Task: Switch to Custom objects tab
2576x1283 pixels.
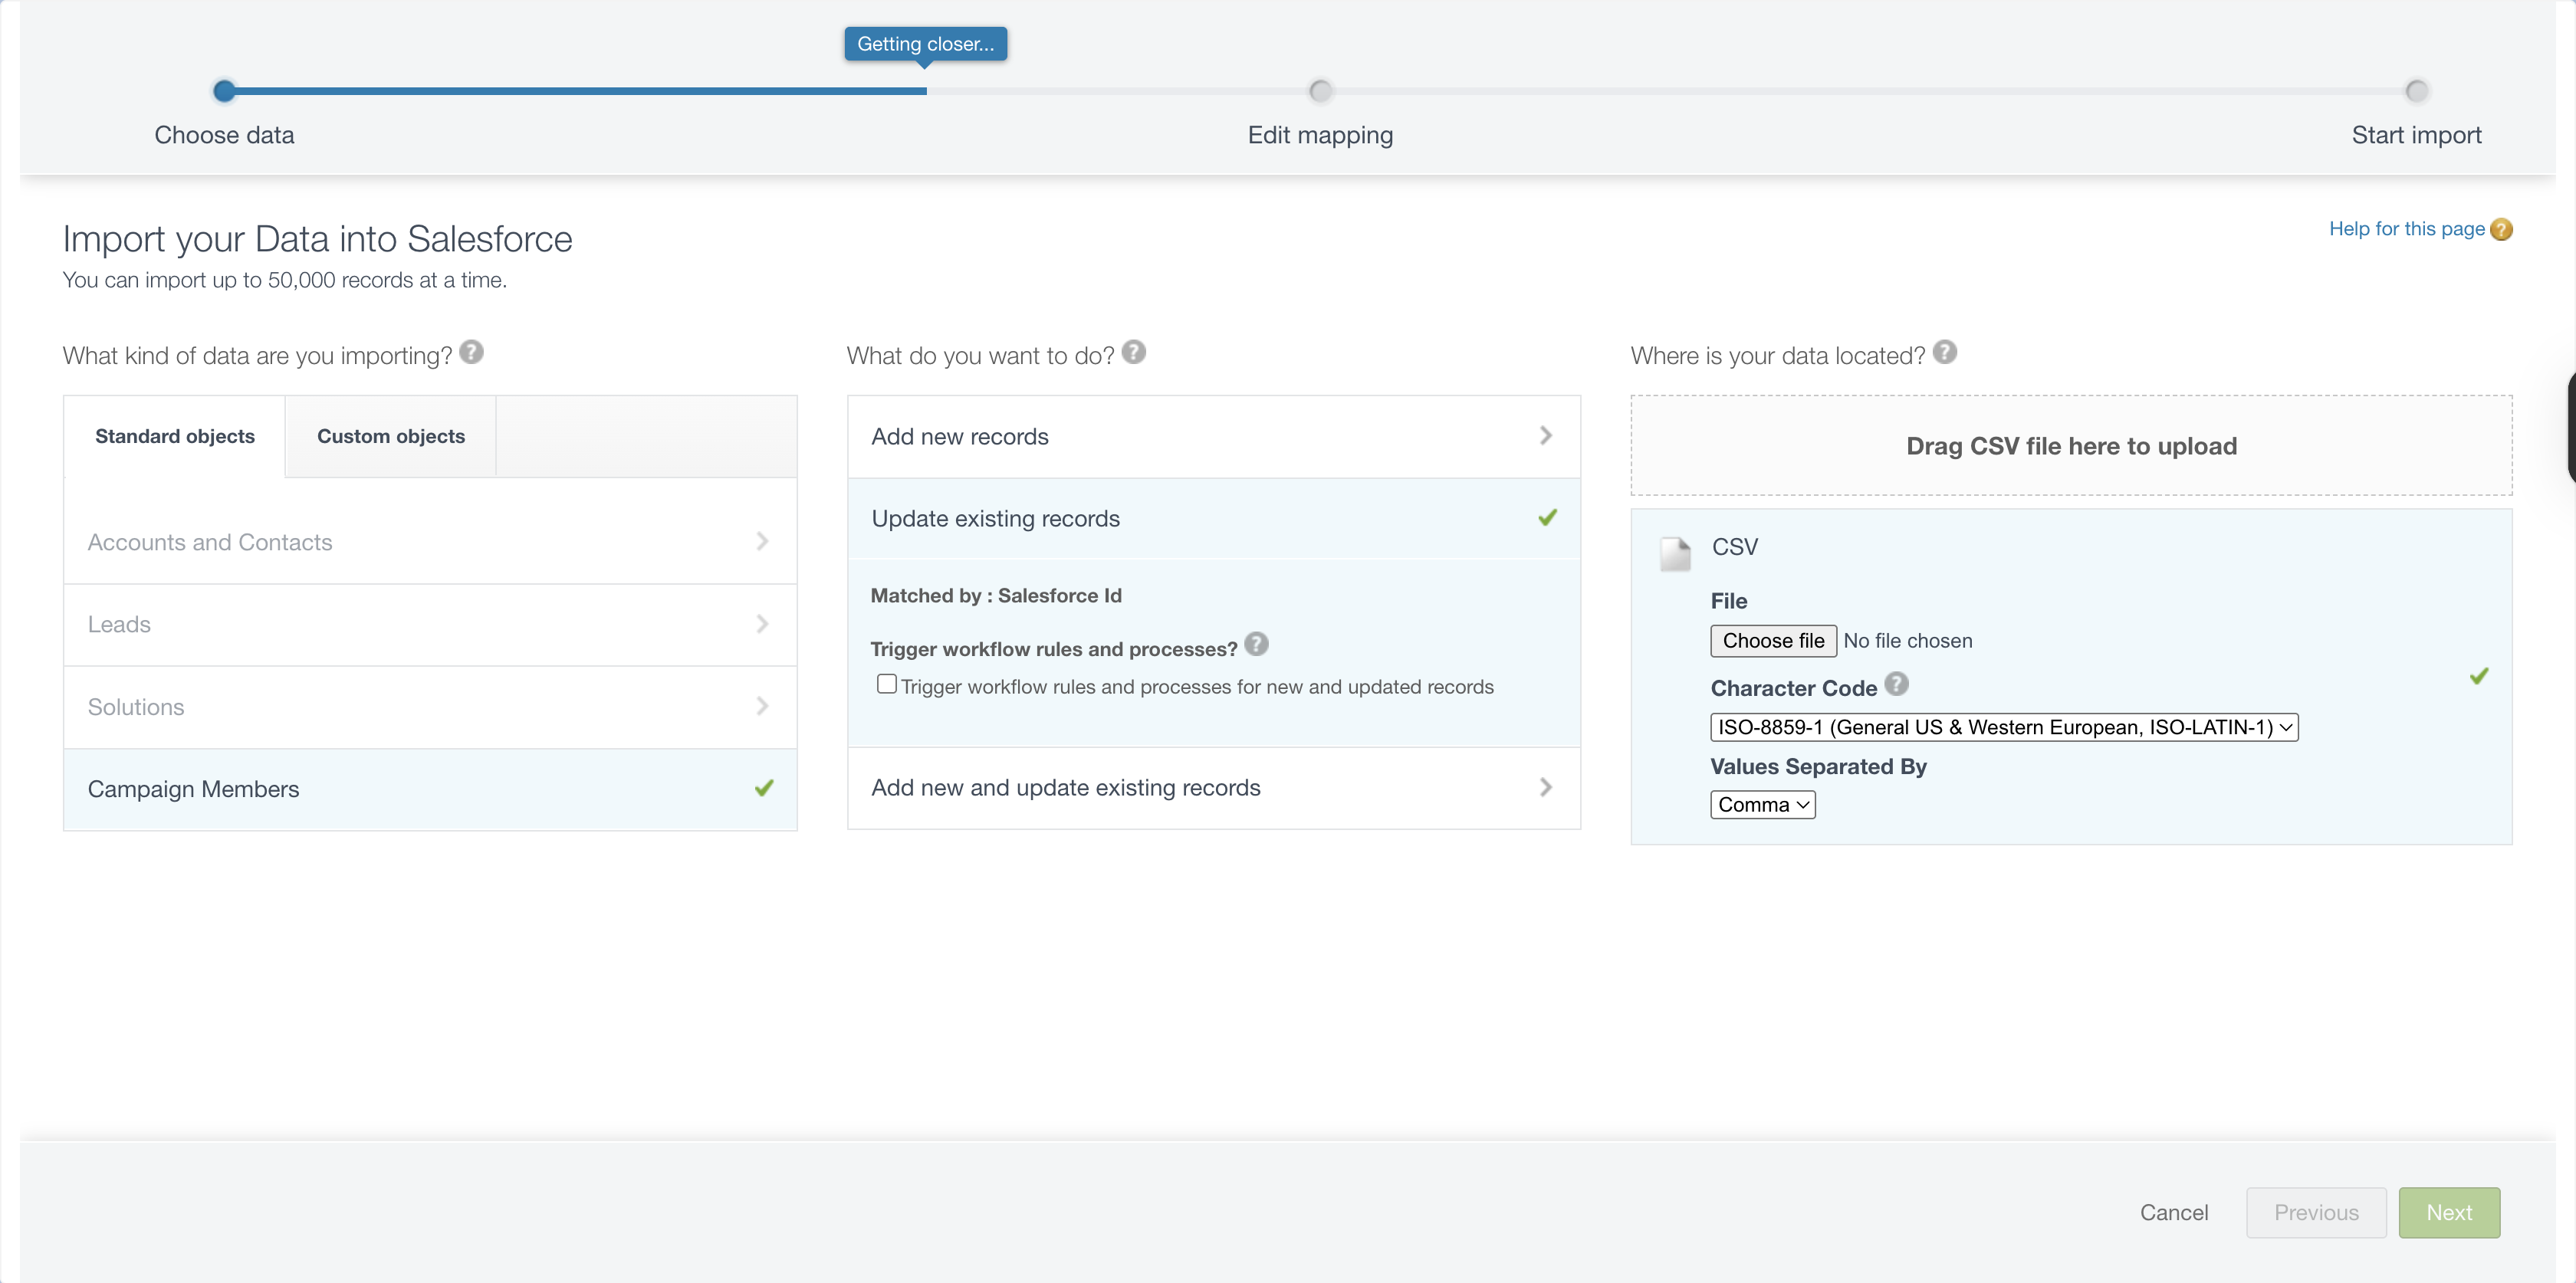Action: click(390, 436)
